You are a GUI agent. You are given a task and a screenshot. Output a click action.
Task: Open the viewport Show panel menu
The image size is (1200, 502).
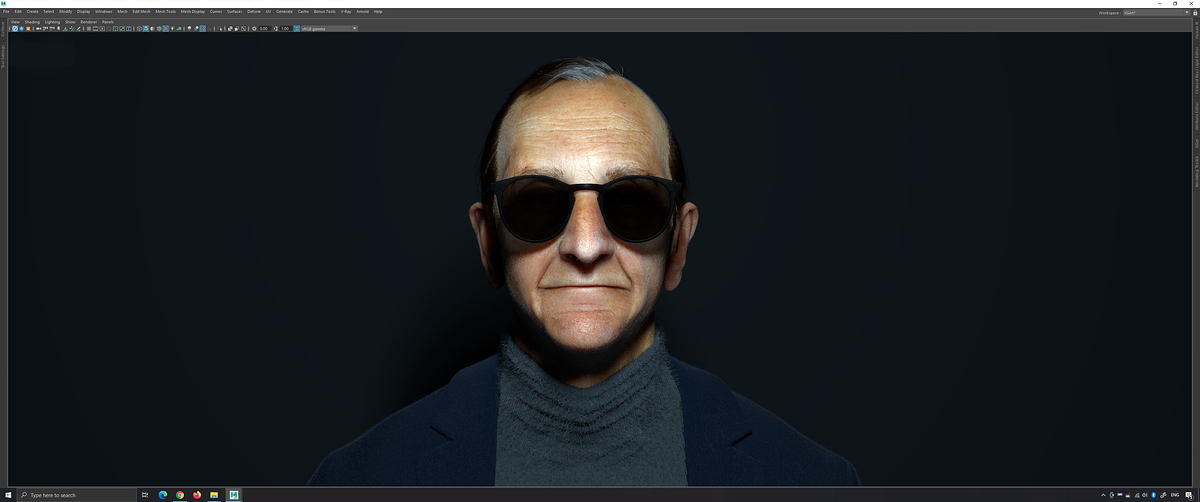[70, 21]
